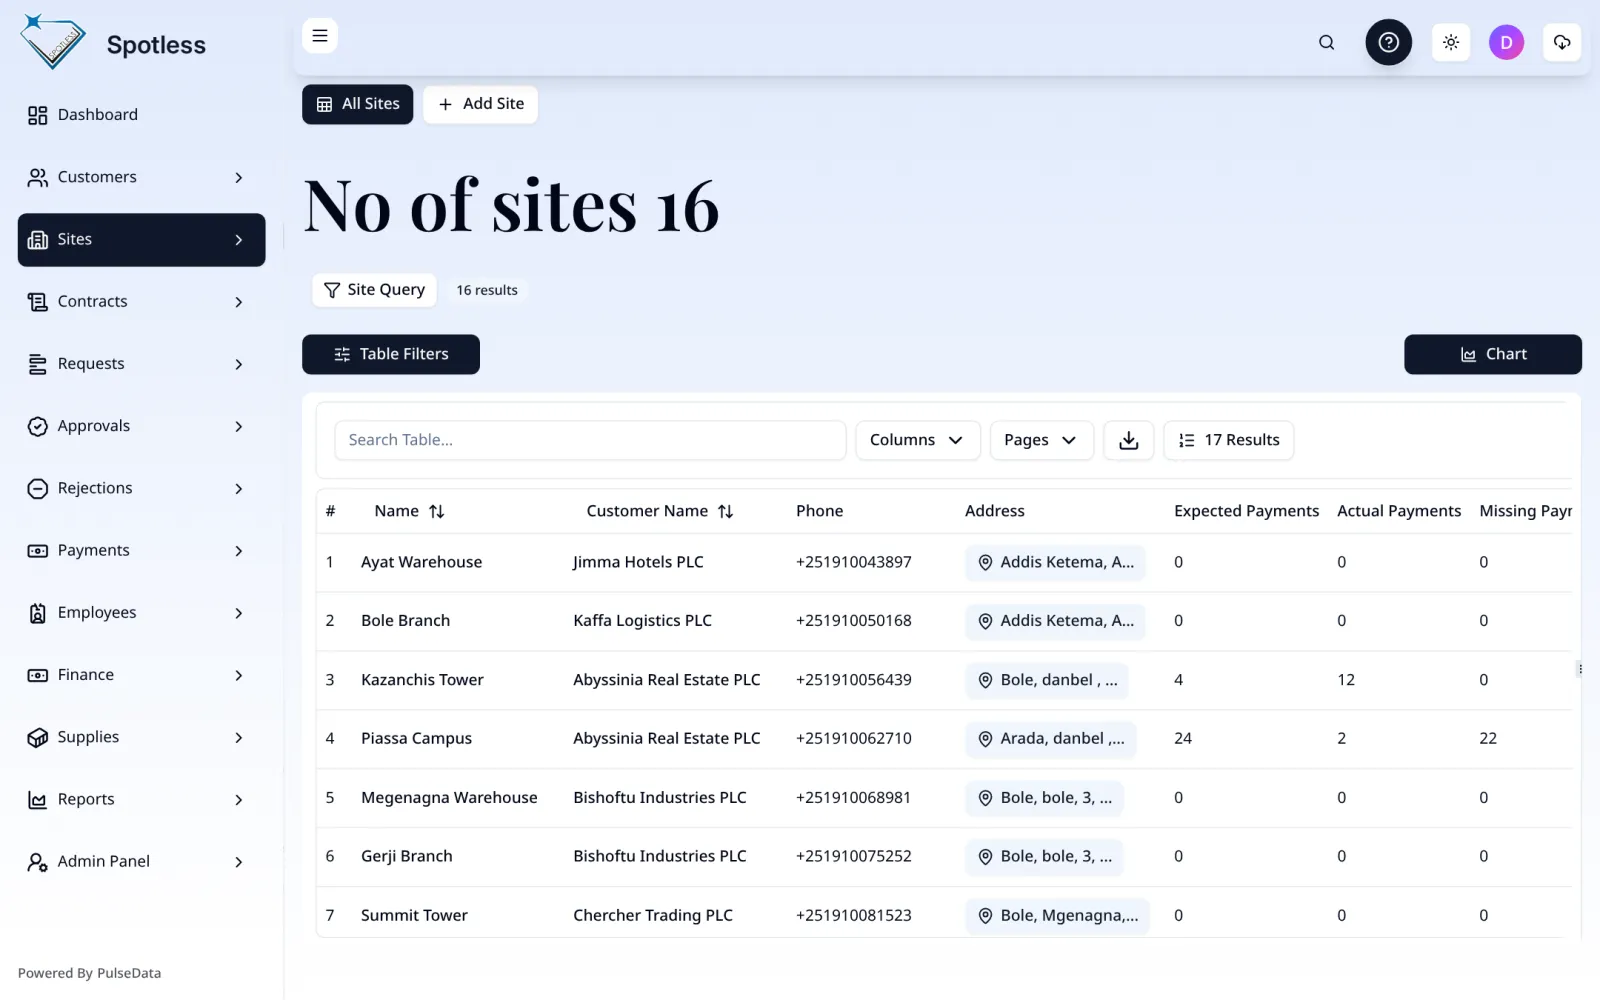Click the 17 Results button
Screen dimensions: 1600x1000
click(x=1228, y=440)
